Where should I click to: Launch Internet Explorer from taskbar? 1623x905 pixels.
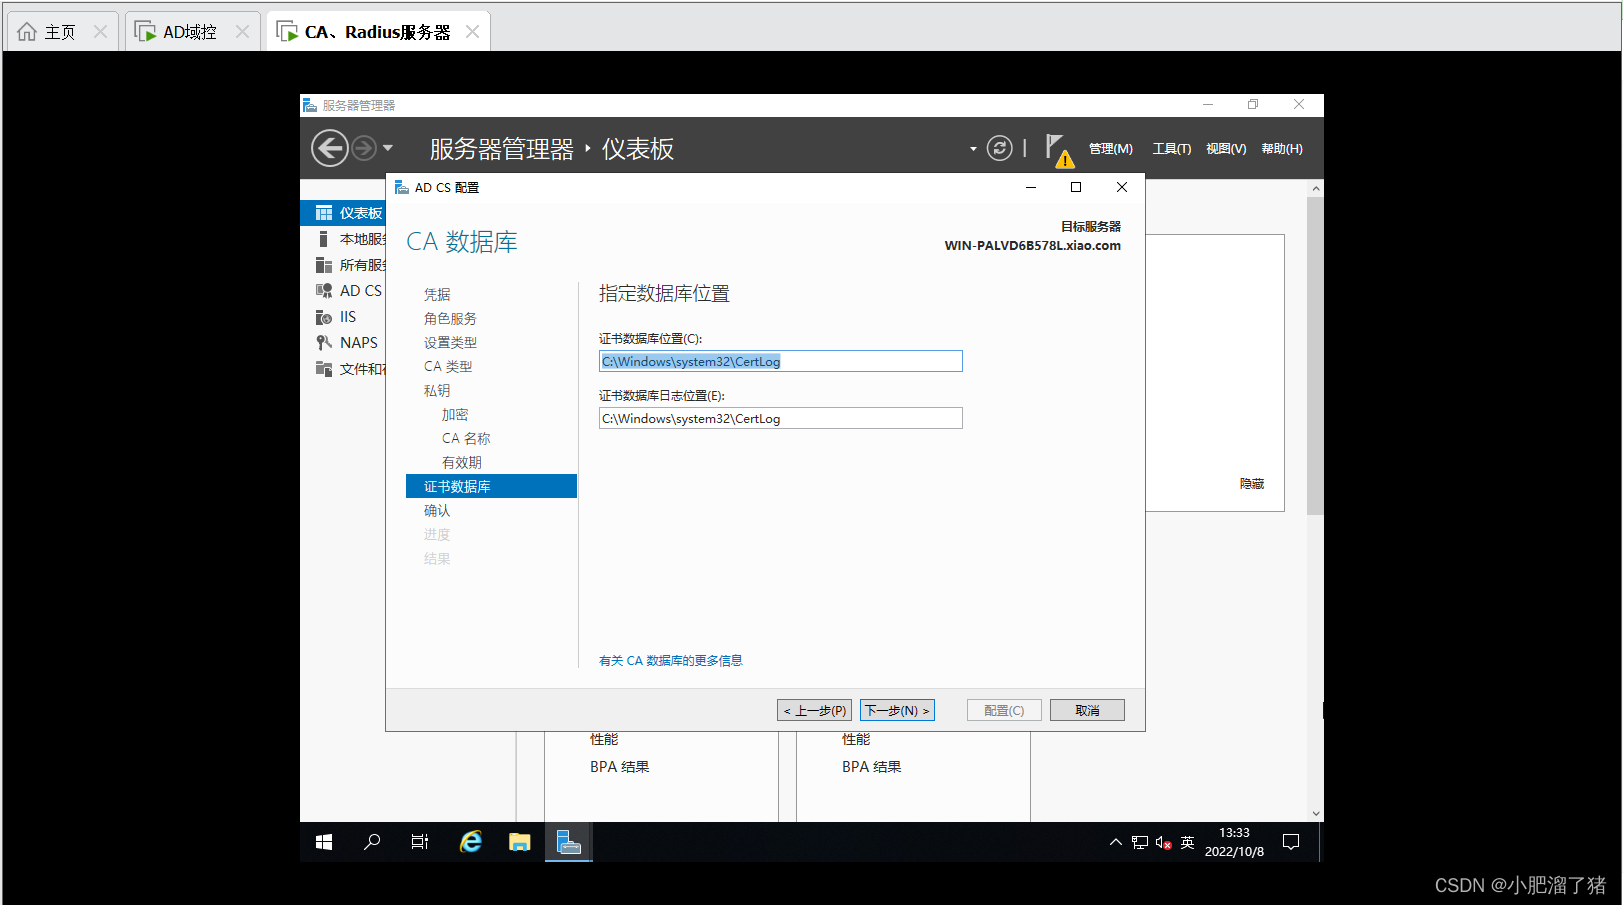tap(470, 842)
